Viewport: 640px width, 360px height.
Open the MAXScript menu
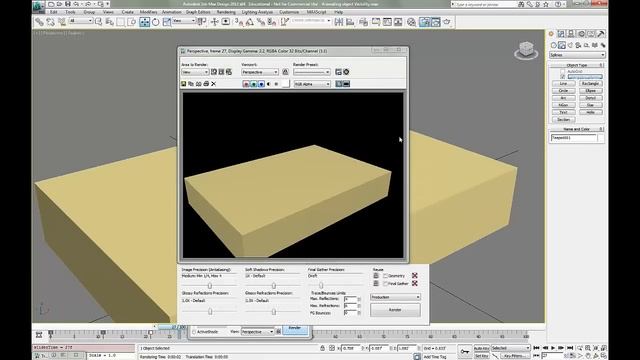pyautogui.click(x=316, y=12)
